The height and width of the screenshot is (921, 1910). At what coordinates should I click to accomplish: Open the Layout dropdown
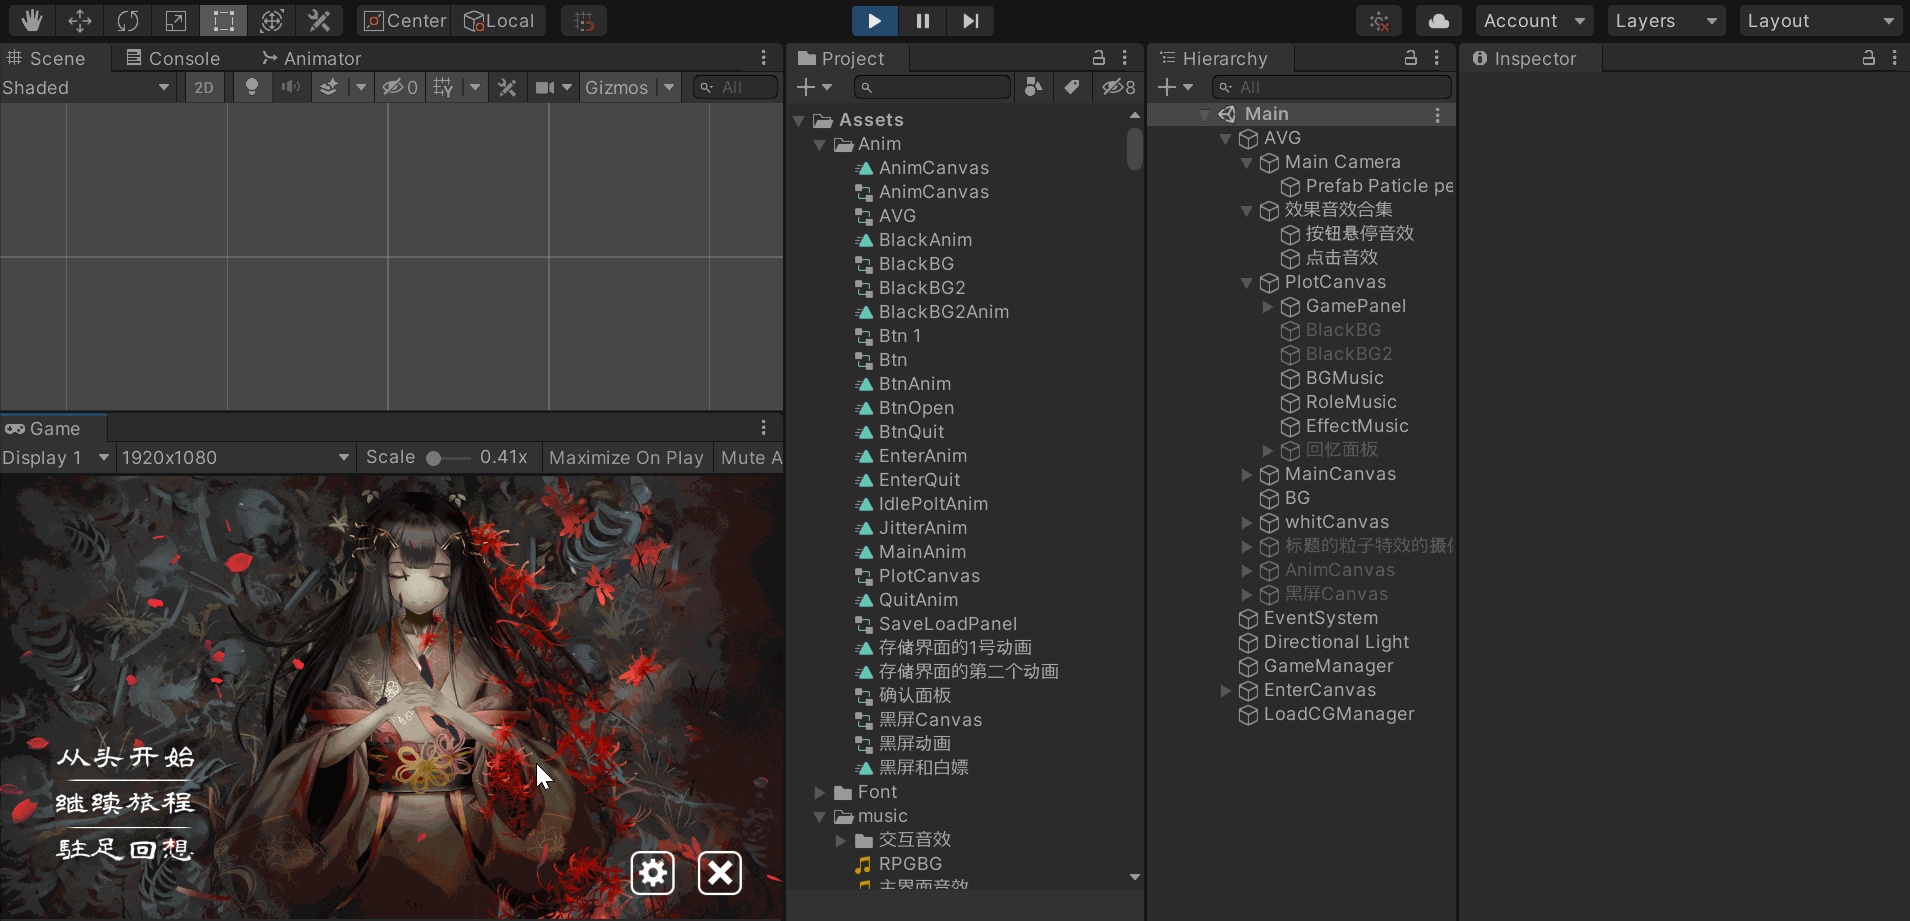point(1820,20)
